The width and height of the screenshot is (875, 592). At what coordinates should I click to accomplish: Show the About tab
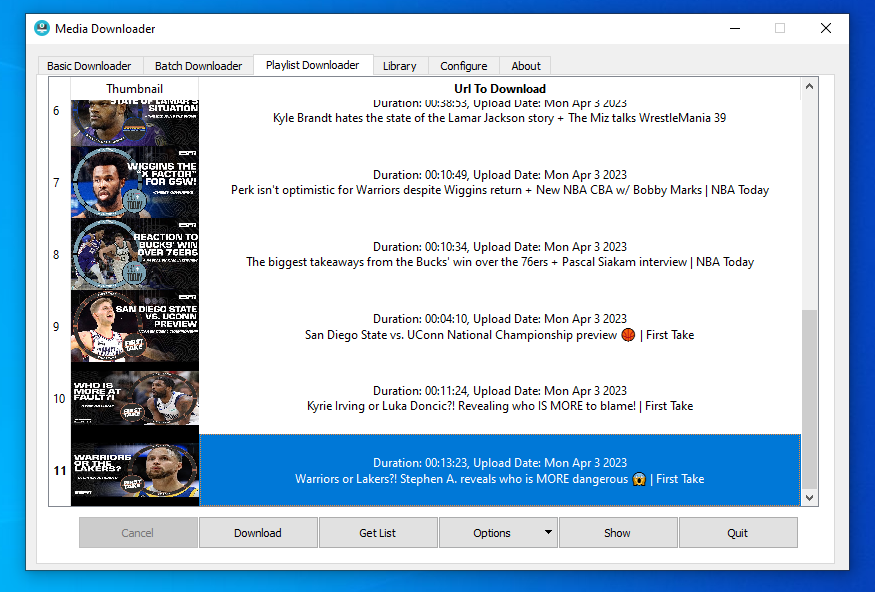coord(526,66)
